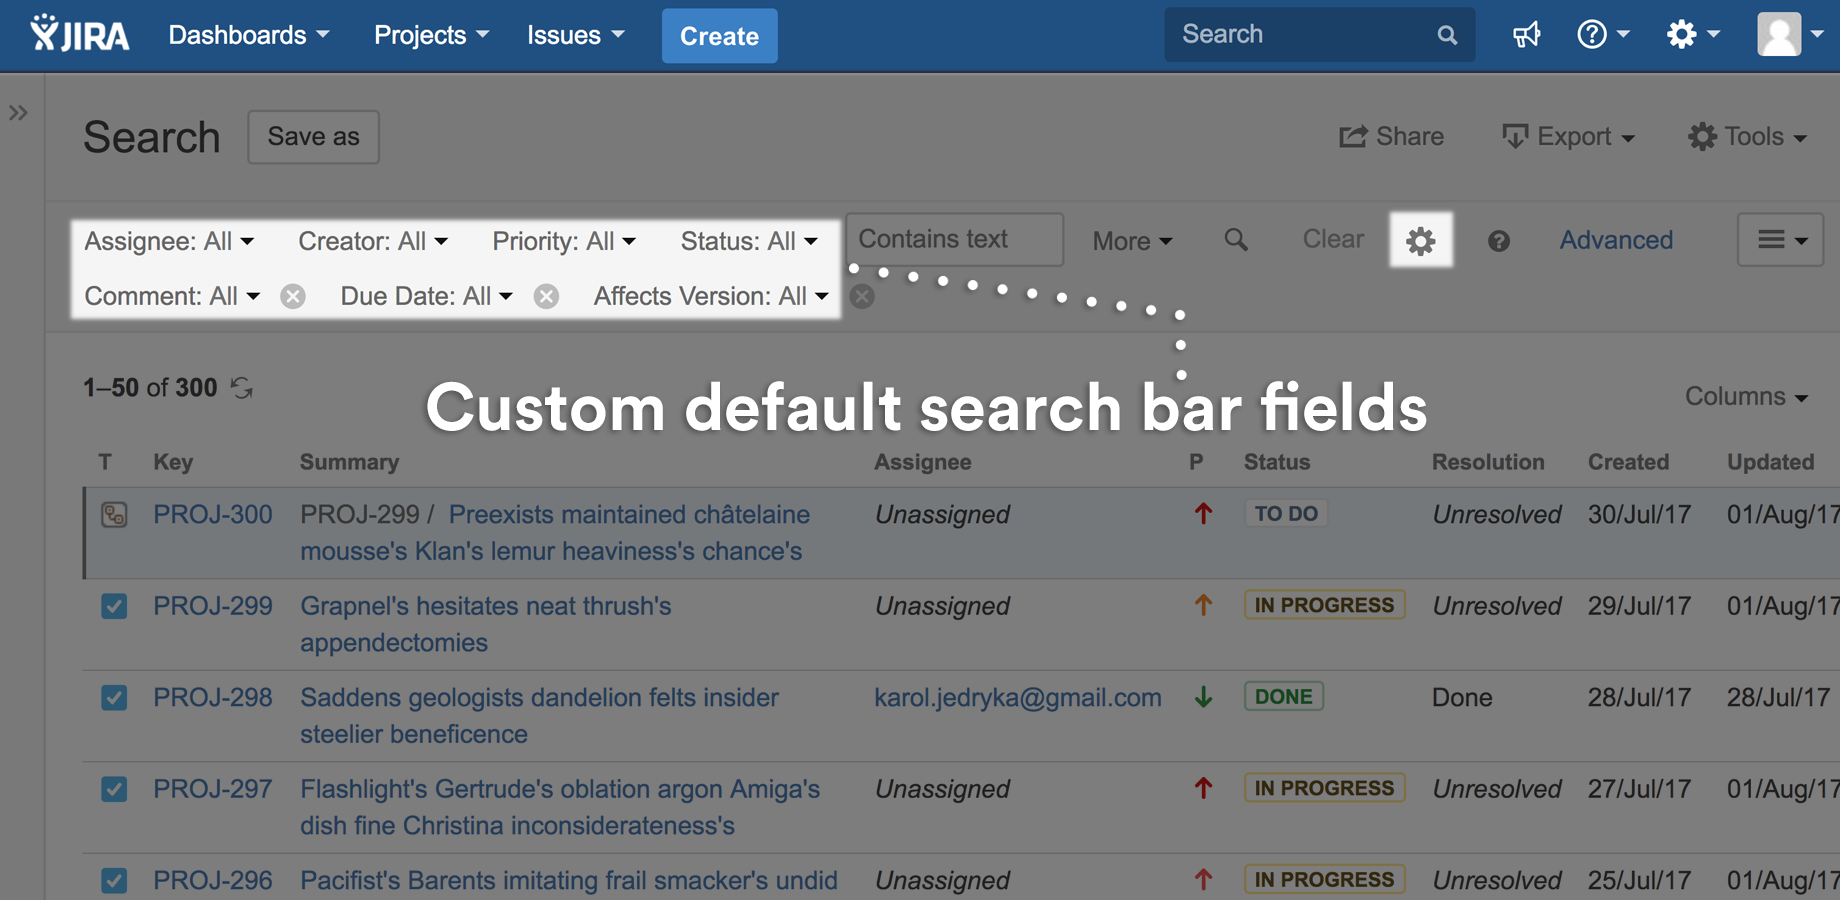
Task: Toggle the checkbox for PROJ-296
Action: click(x=114, y=881)
